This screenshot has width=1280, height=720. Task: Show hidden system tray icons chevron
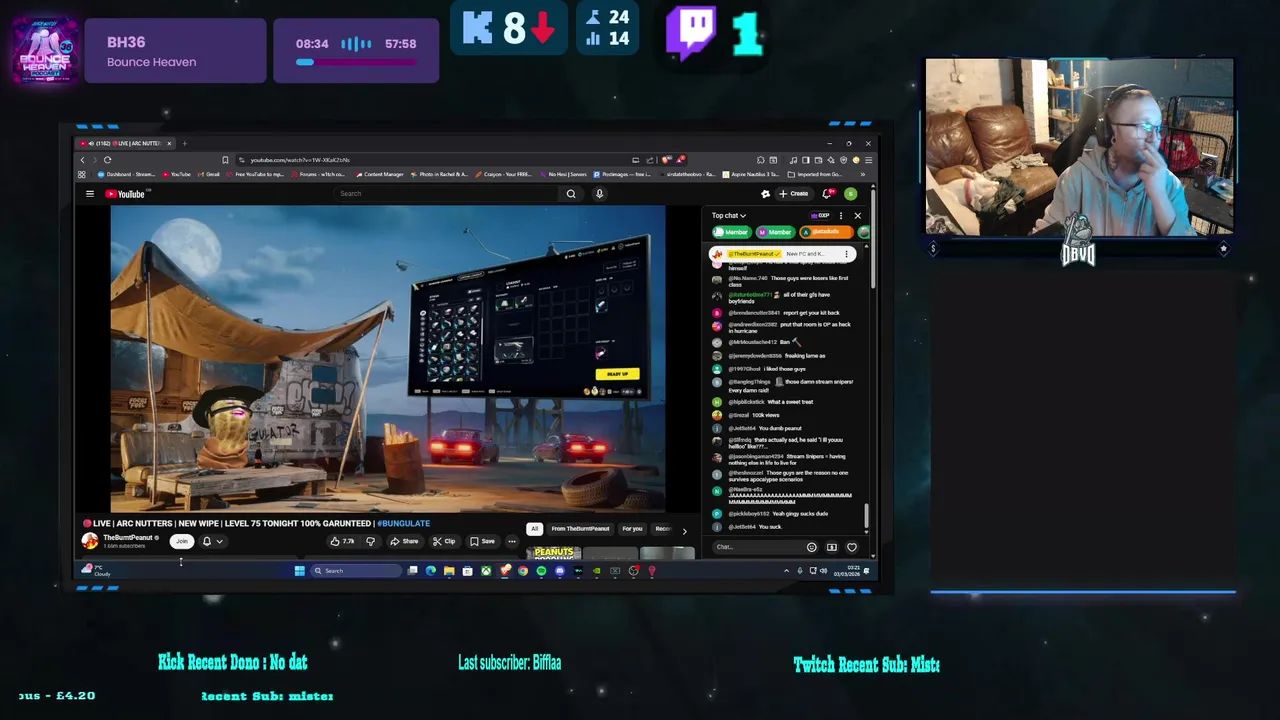point(786,571)
